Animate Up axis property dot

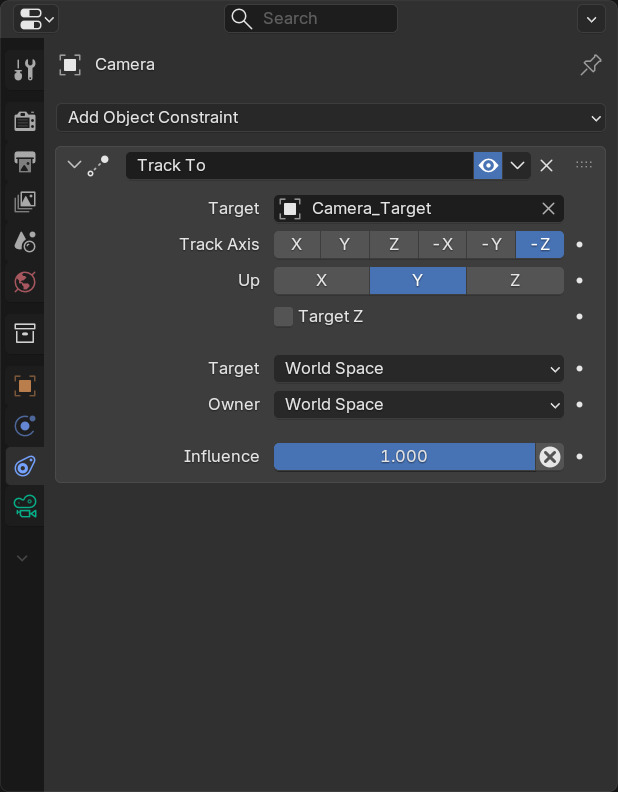point(579,280)
